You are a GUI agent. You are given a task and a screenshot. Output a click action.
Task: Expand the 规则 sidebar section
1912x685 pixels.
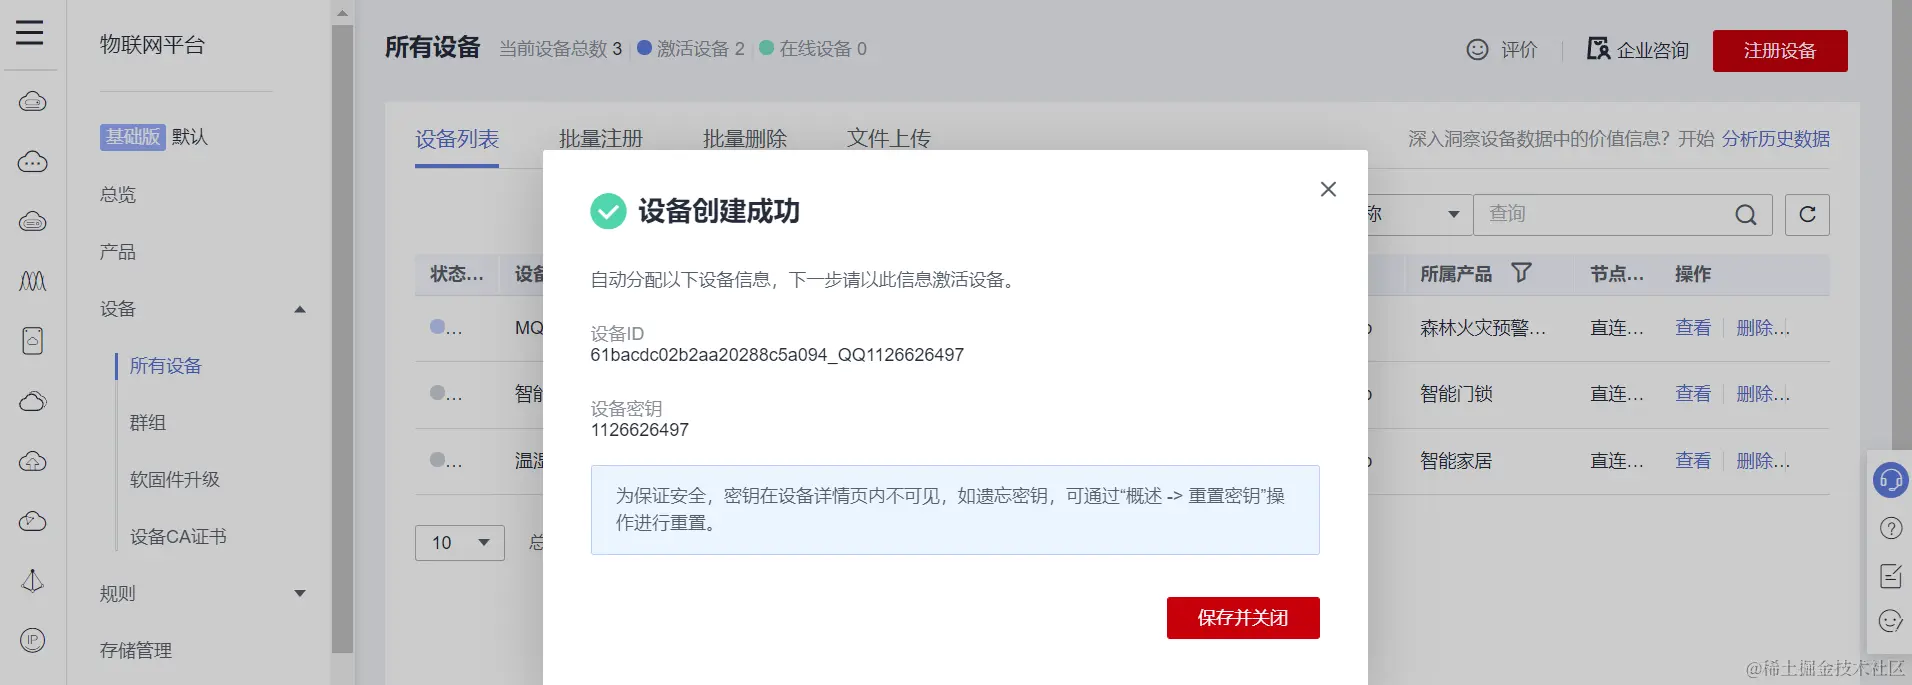tap(300, 594)
